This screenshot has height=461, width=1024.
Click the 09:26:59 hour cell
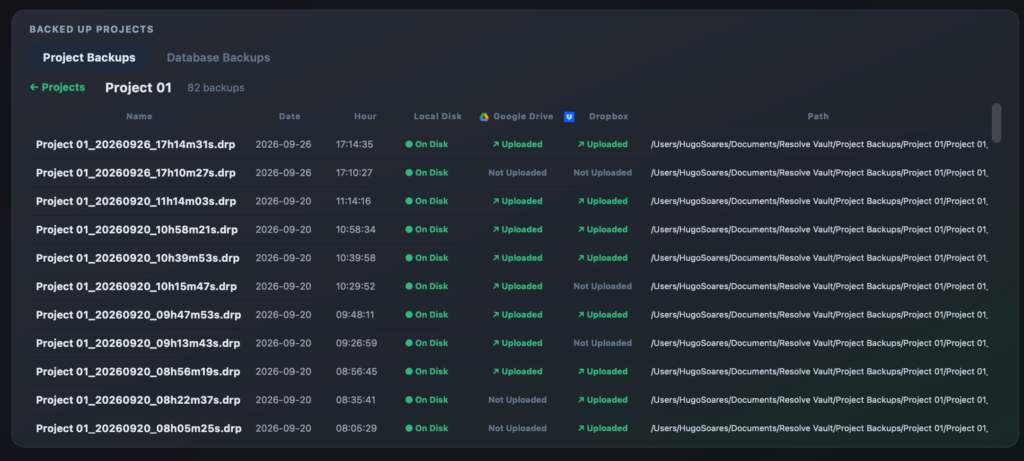tap(356, 343)
